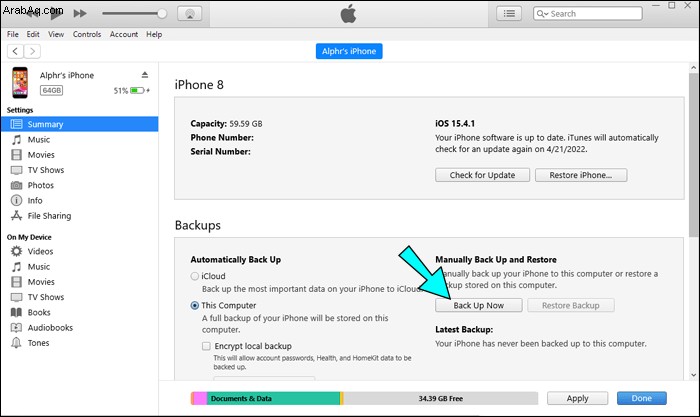Expand the search options magnifier dropdown
The height and width of the screenshot is (417, 700).
542,14
